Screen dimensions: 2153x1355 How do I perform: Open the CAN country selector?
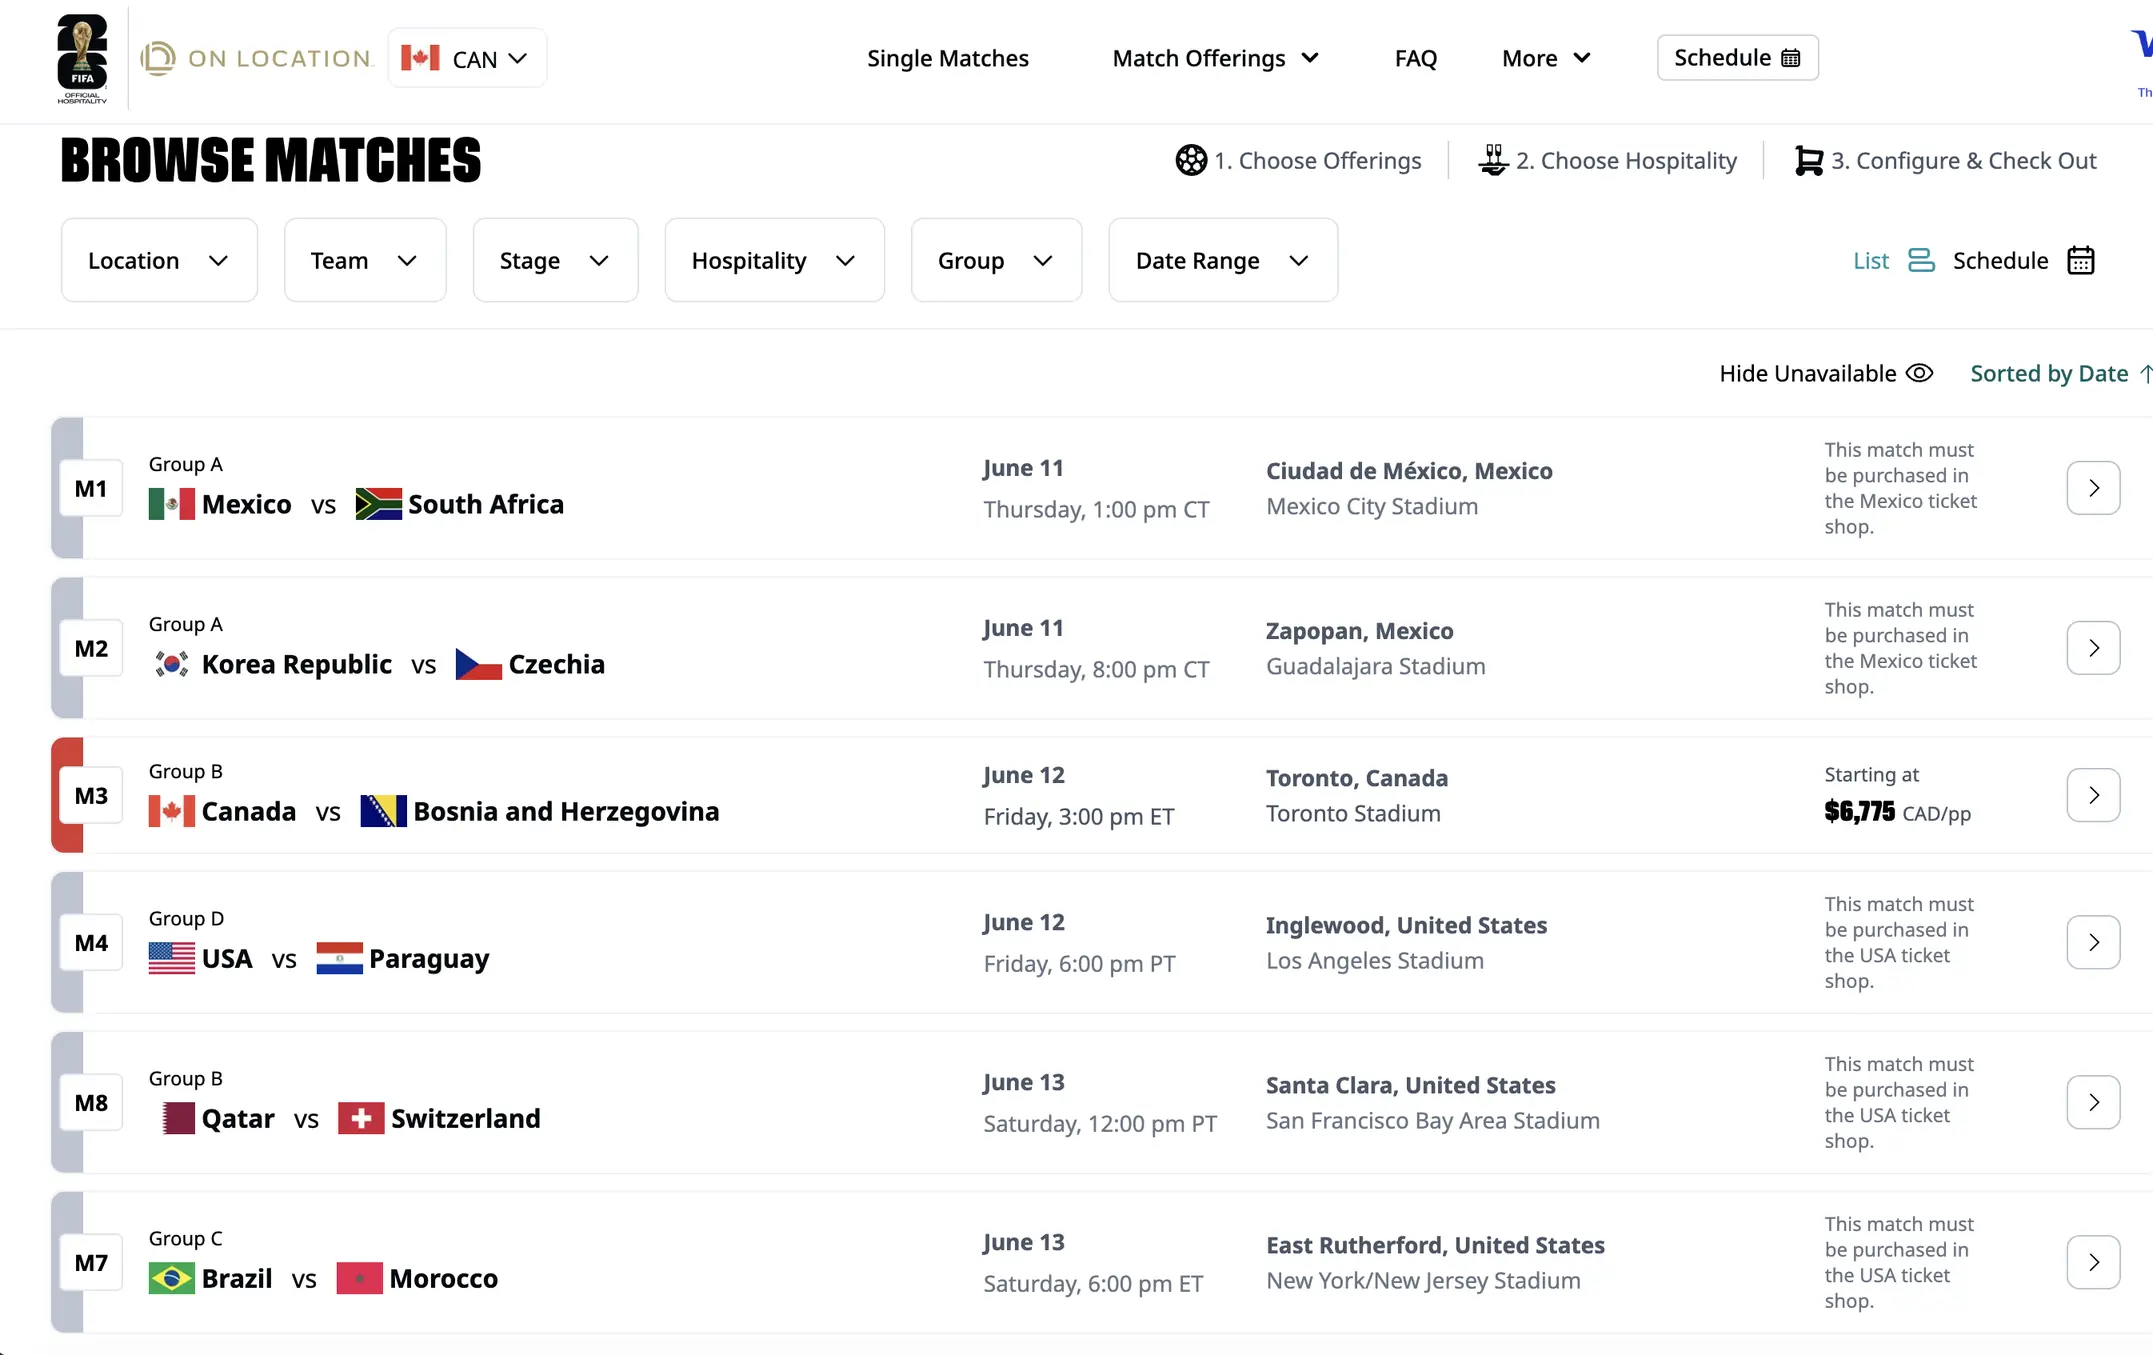click(x=467, y=58)
